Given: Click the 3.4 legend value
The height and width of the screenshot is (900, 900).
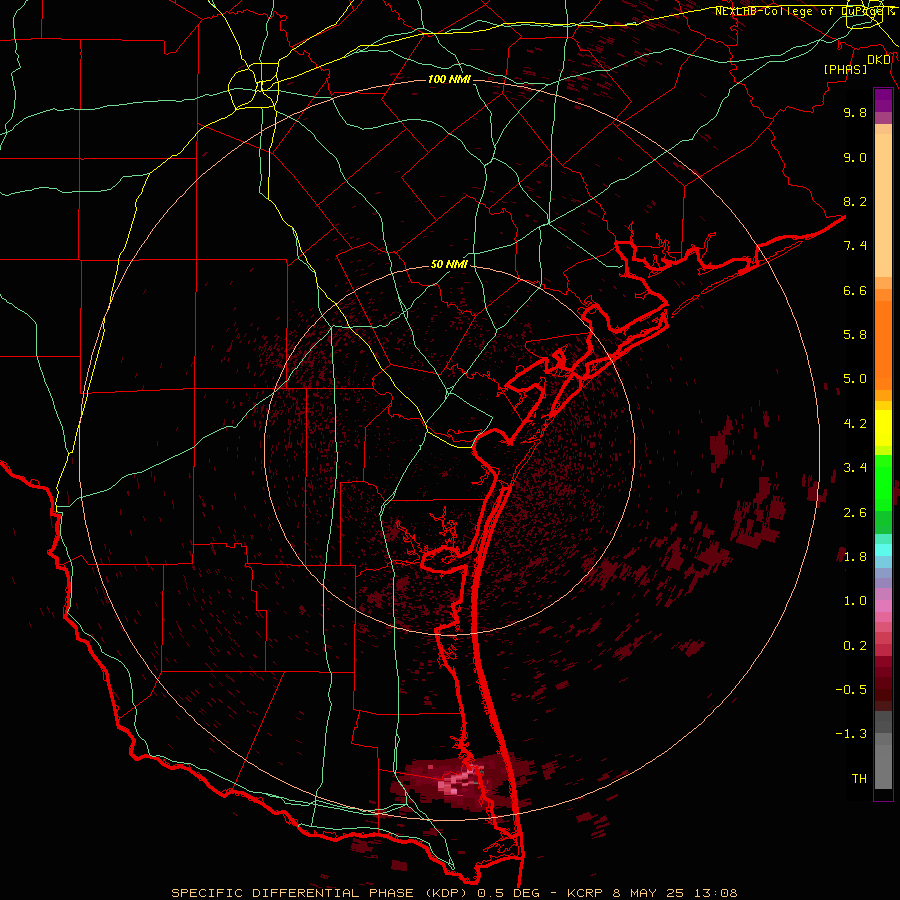Looking at the screenshot, I should pos(855,468).
